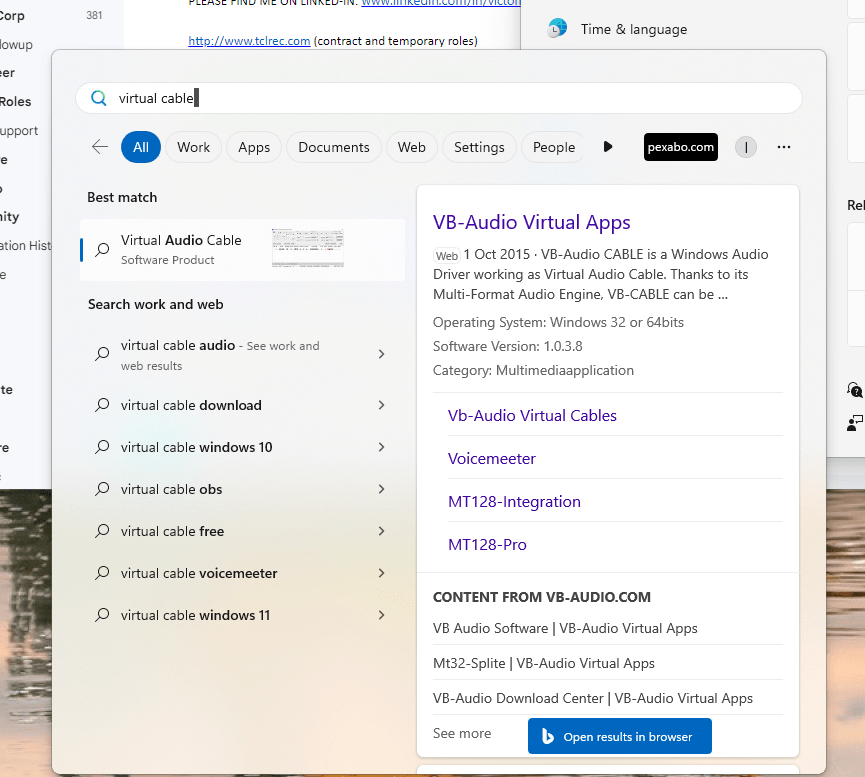Click the magnifier icon in the search box

pyautogui.click(x=99, y=98)
